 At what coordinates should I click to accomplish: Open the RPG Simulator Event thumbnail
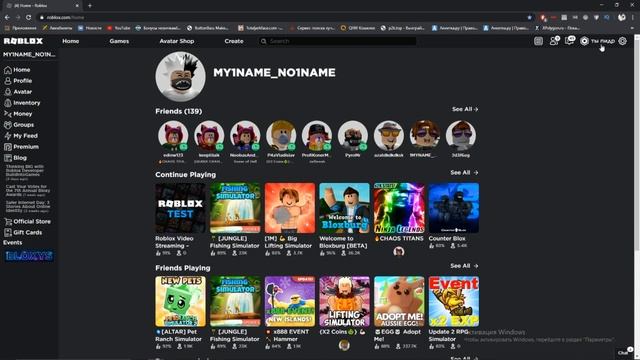coord(454,301)
